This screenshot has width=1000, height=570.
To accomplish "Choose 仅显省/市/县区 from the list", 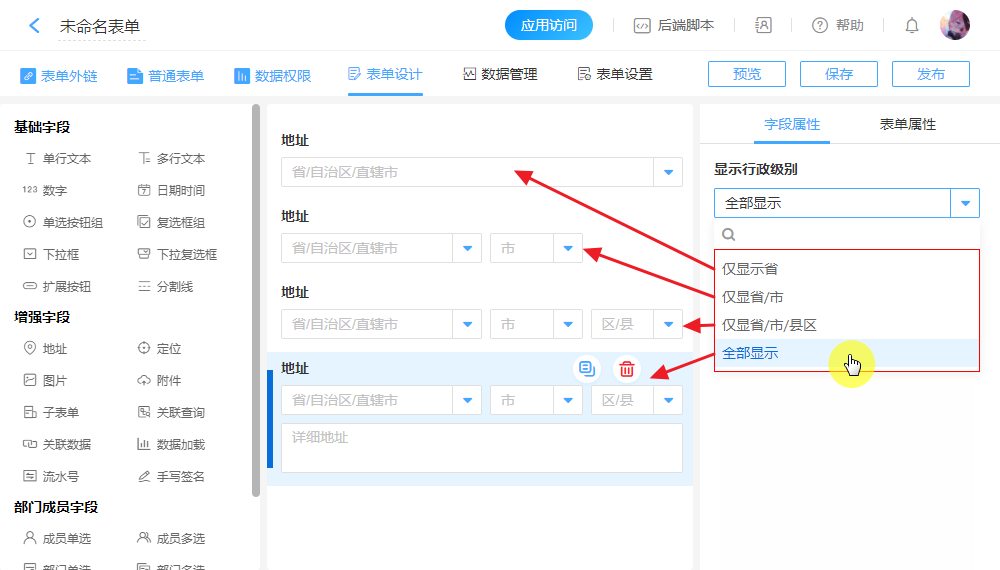I will 770,325.
